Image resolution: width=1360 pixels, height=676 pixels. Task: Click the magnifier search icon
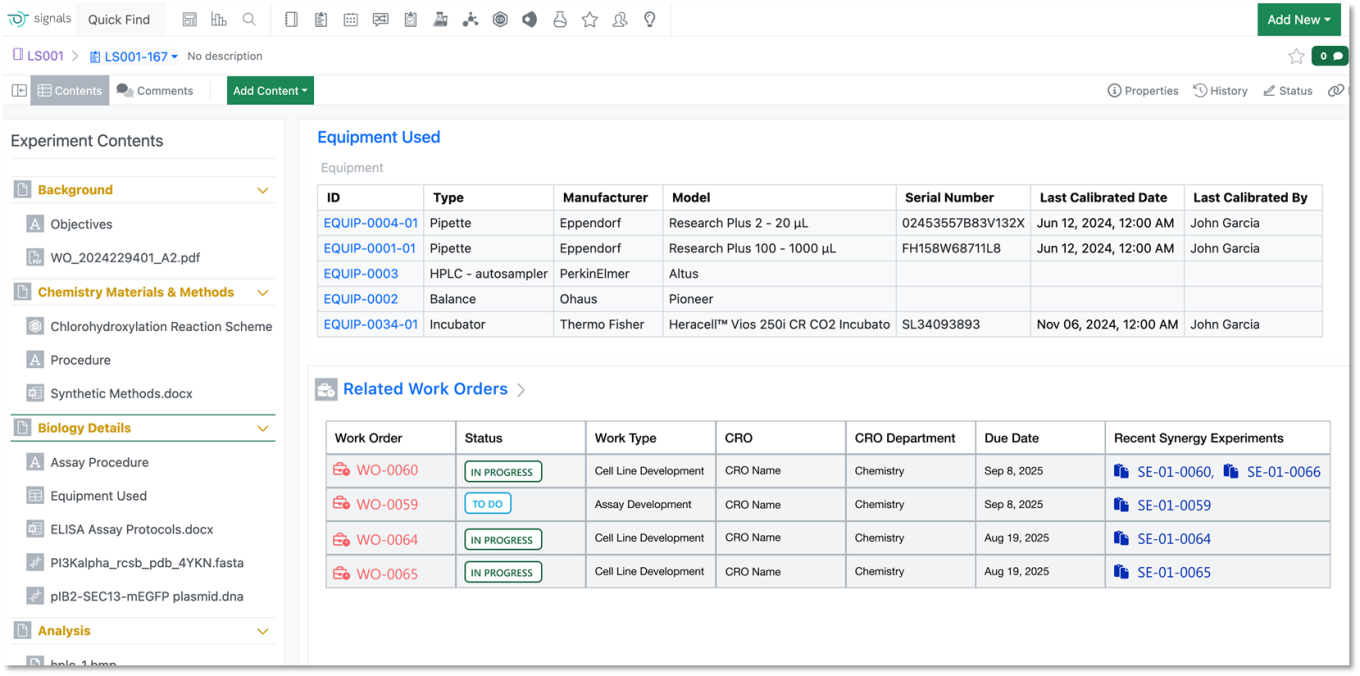[249, 20]
